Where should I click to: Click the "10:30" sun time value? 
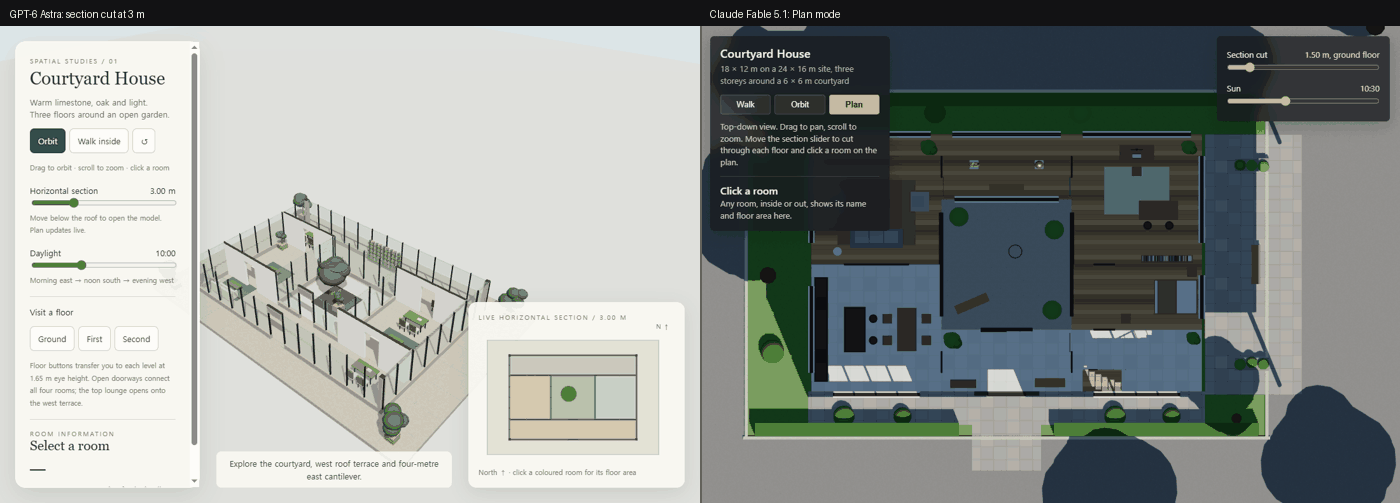click(1370, 88)
